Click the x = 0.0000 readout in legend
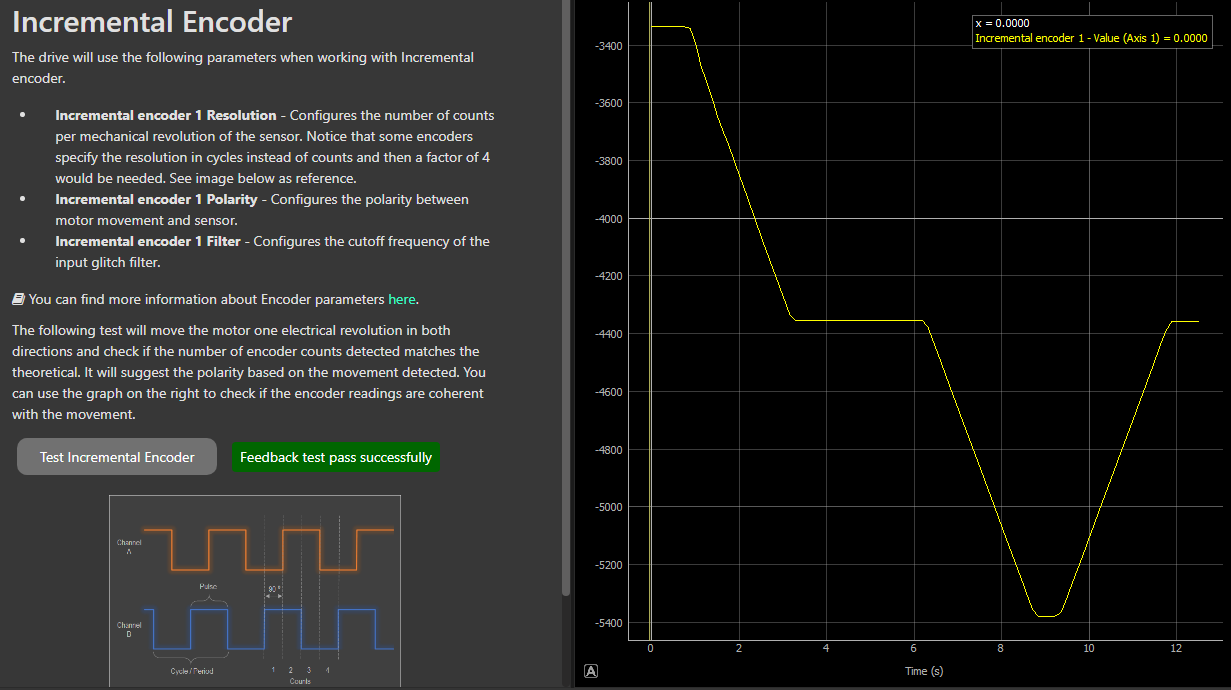 1002,23
